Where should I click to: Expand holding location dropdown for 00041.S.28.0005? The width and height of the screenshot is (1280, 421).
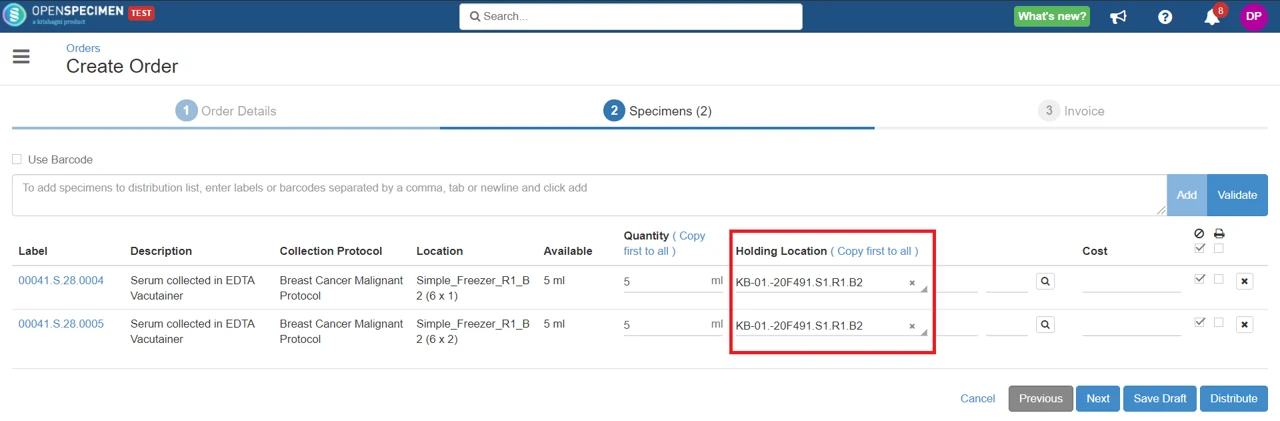(x=923, y=331)
